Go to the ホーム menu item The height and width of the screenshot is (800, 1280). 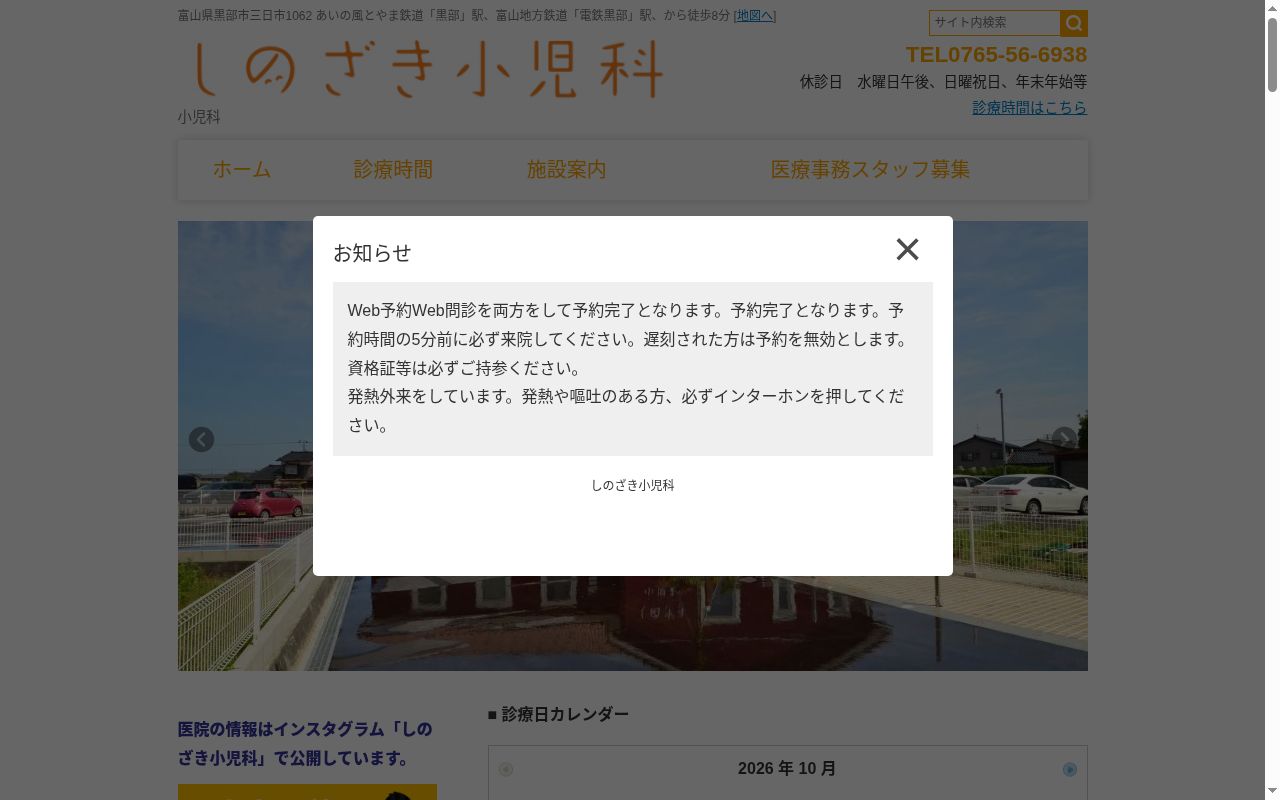point(242,170)
